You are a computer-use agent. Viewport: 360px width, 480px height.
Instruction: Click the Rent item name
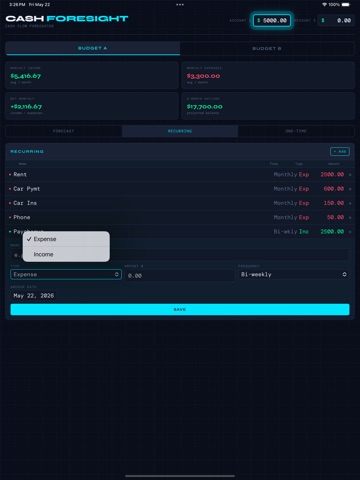coord(20,174)
